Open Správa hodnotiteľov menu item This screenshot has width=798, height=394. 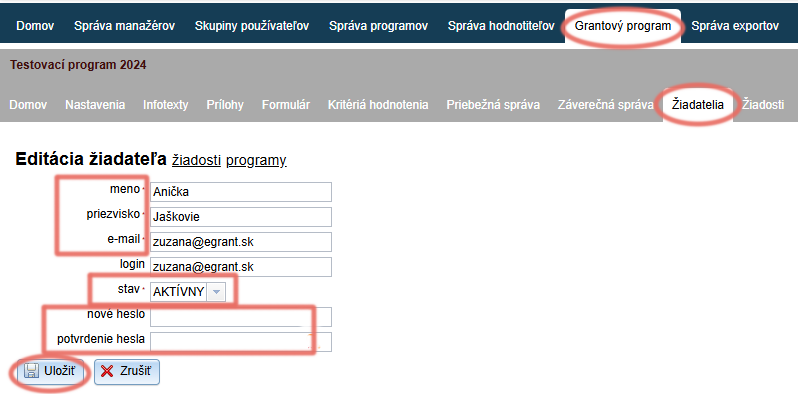point(501,26)
